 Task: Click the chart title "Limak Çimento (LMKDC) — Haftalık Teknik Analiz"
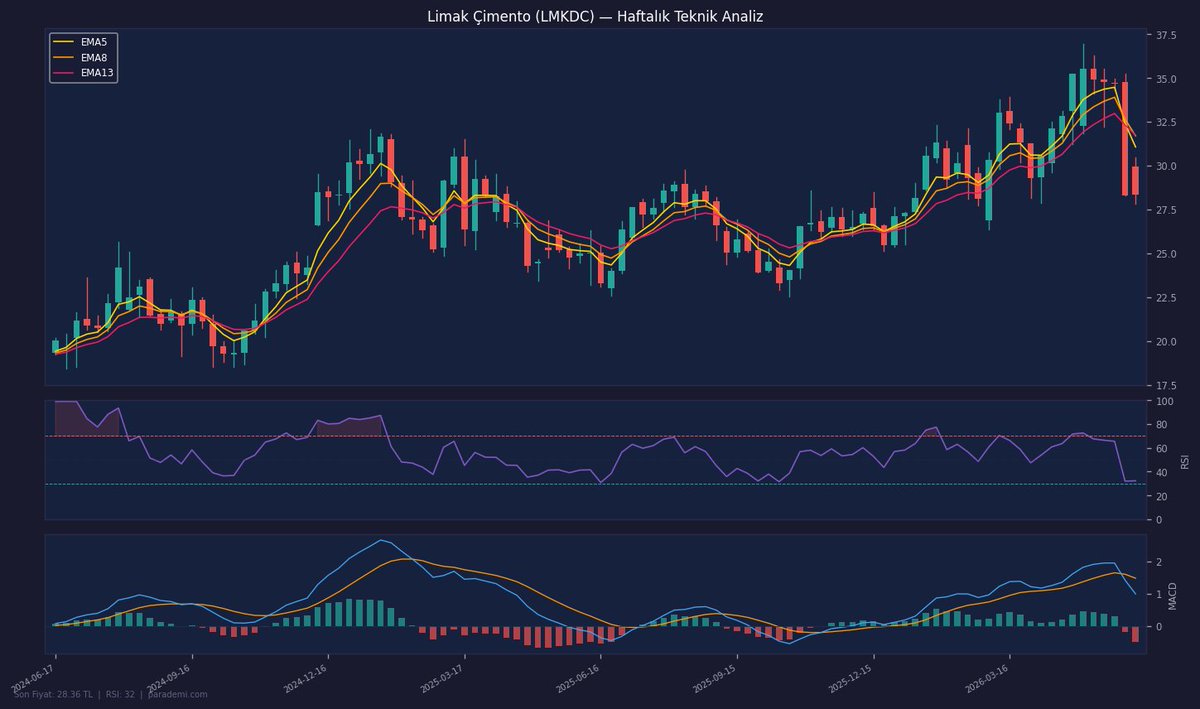(x=595, y=16)
